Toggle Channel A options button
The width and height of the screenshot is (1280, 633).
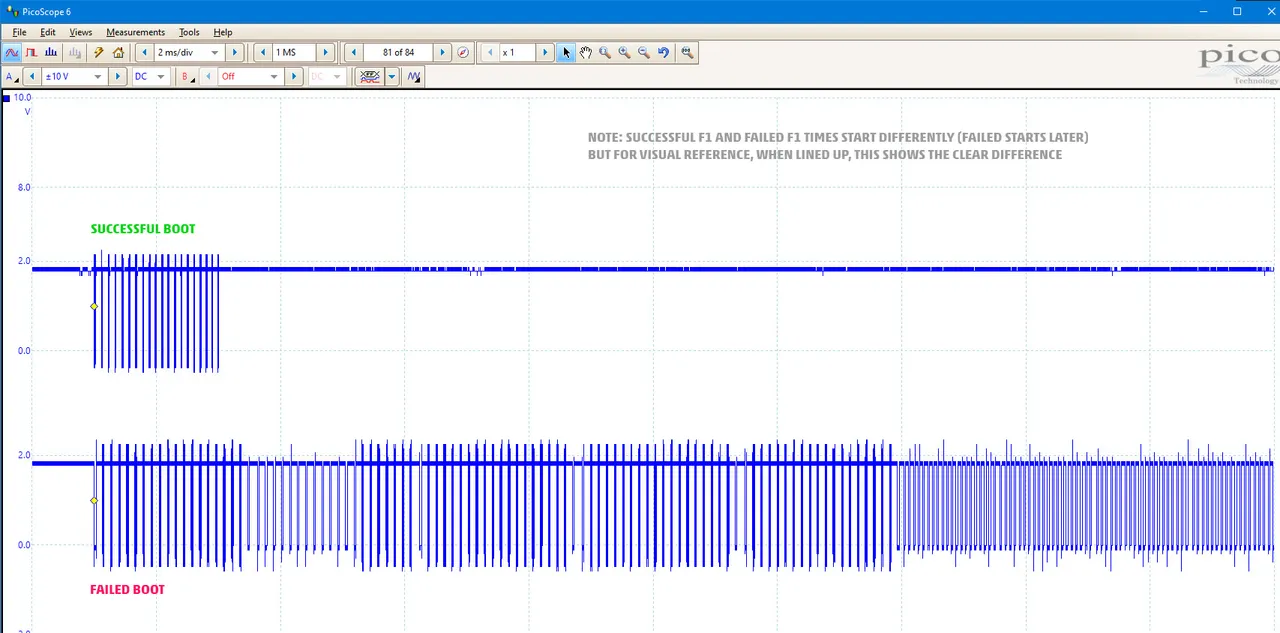point(11,77)
